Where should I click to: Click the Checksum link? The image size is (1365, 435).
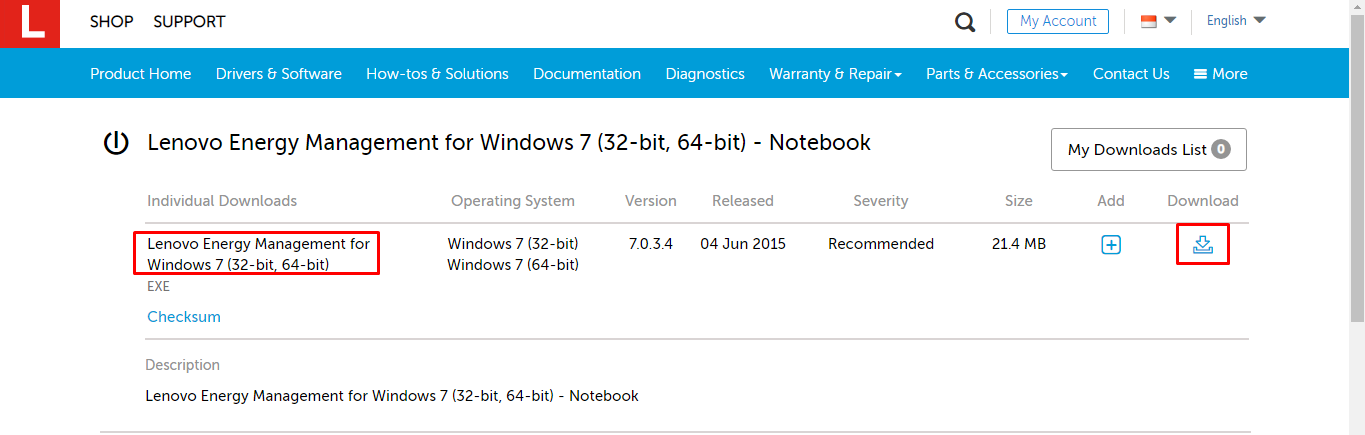pos(184,317)
